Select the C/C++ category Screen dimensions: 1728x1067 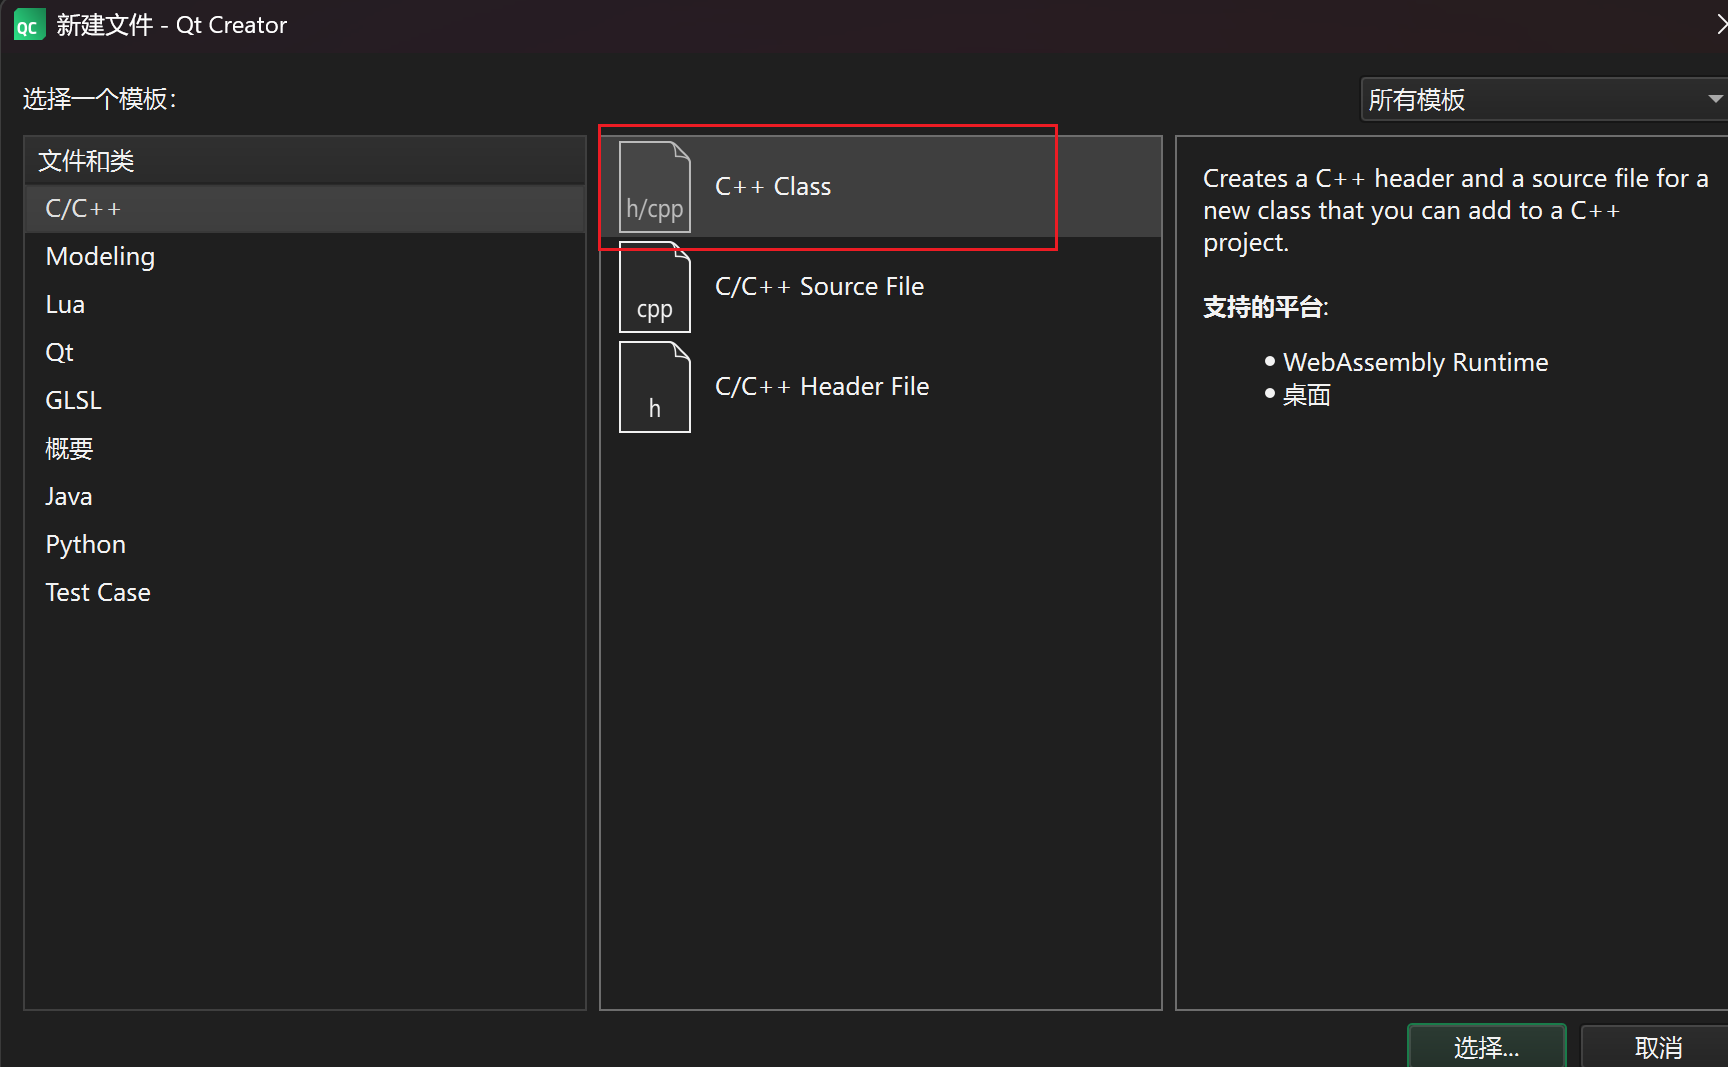point(305,209)
